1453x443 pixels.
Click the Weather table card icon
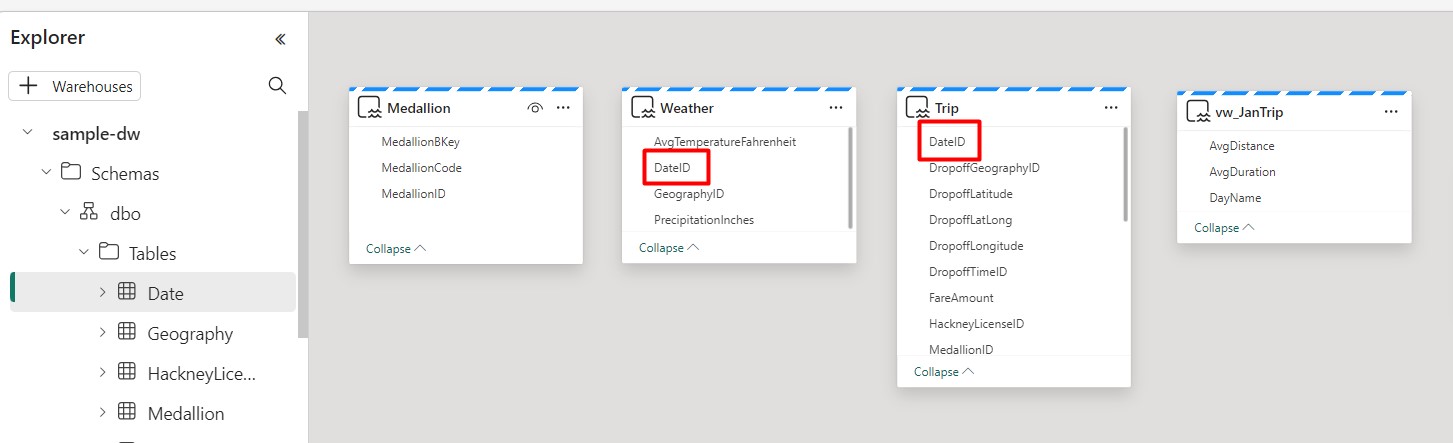(643, 108)
